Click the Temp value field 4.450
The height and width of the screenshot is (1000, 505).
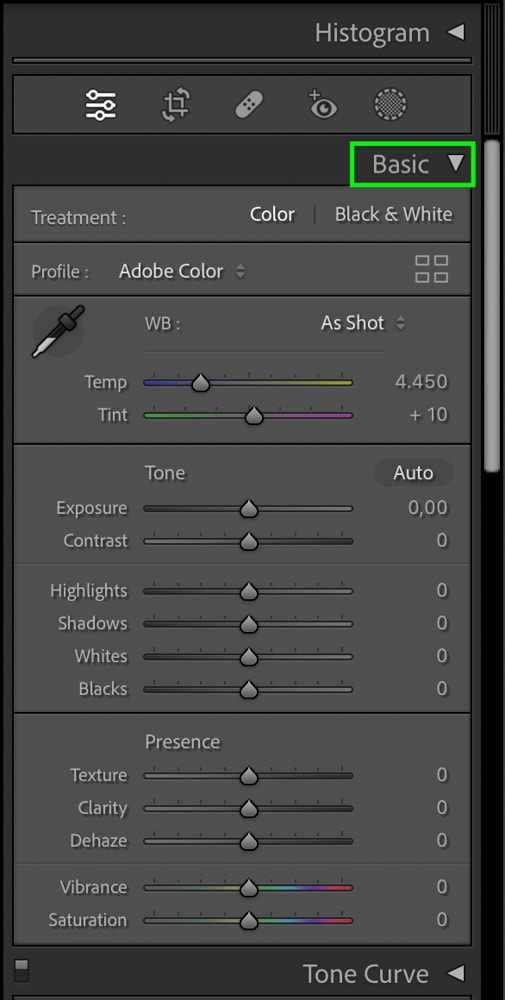[421, 382]
